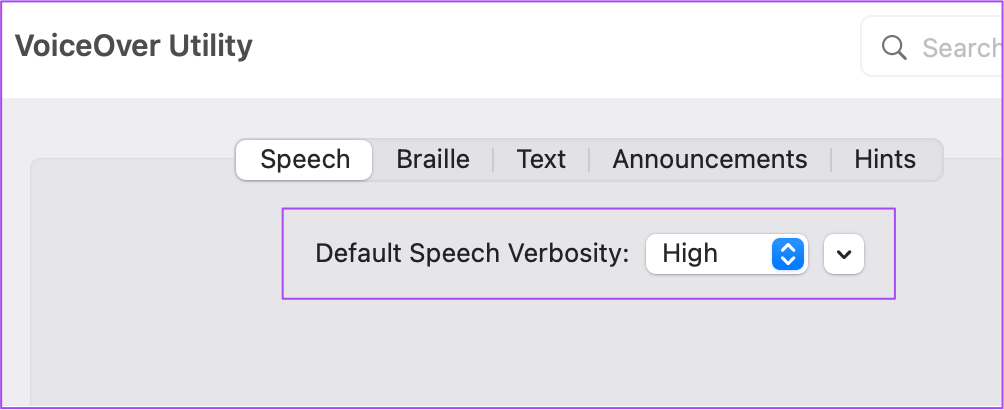The width and height of the screenshot is (1004, 410).
Task: Return to Speech verbosity settings tab
Action: pos(305,159)
